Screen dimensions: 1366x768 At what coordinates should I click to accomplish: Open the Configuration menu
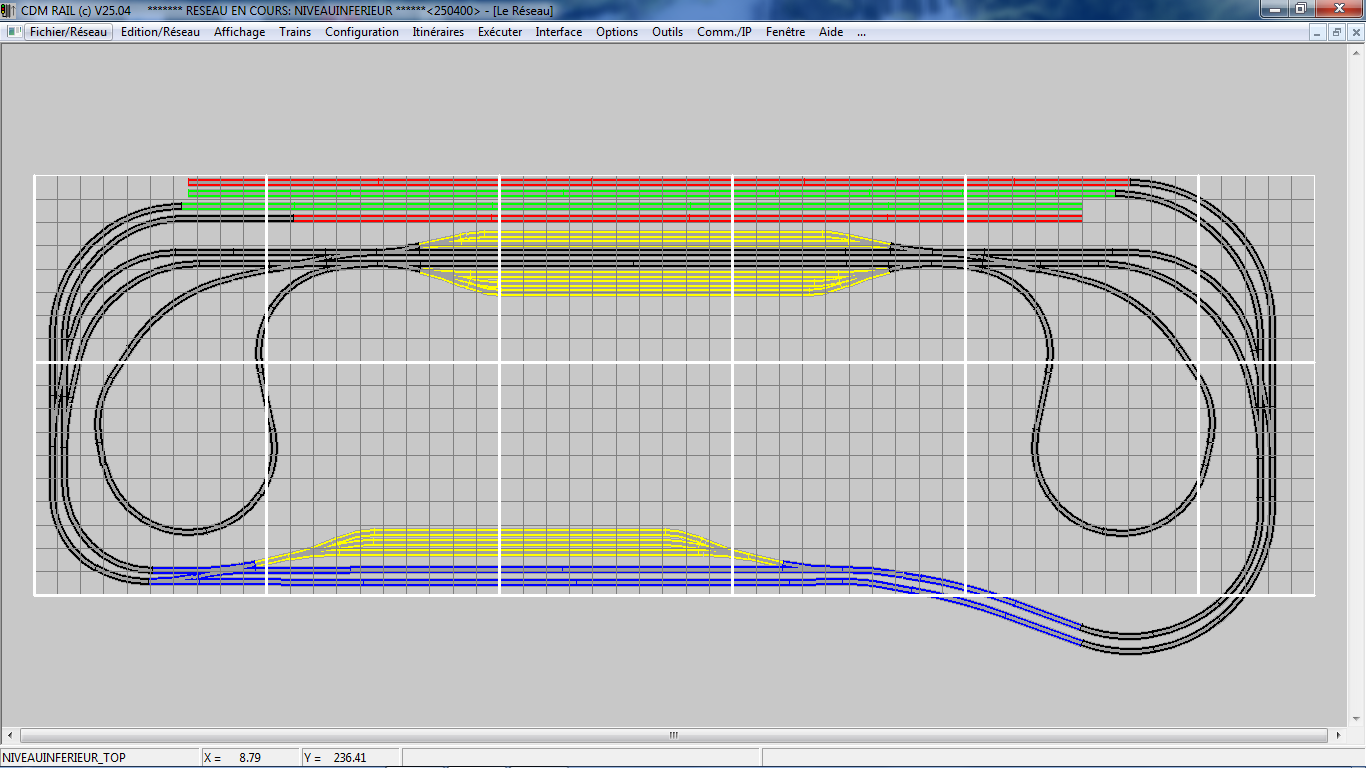[362, 32]
